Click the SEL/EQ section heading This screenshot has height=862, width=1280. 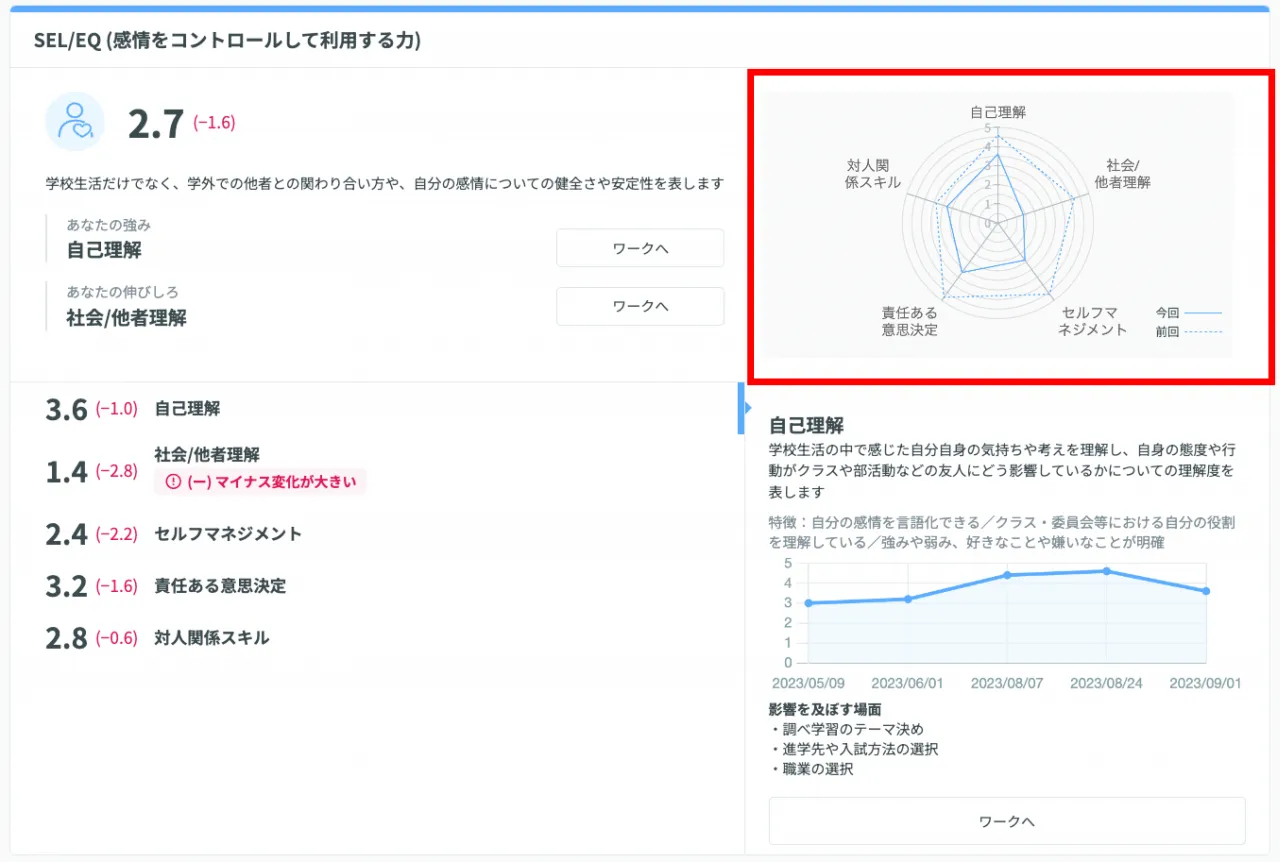(x=227, y=40)
